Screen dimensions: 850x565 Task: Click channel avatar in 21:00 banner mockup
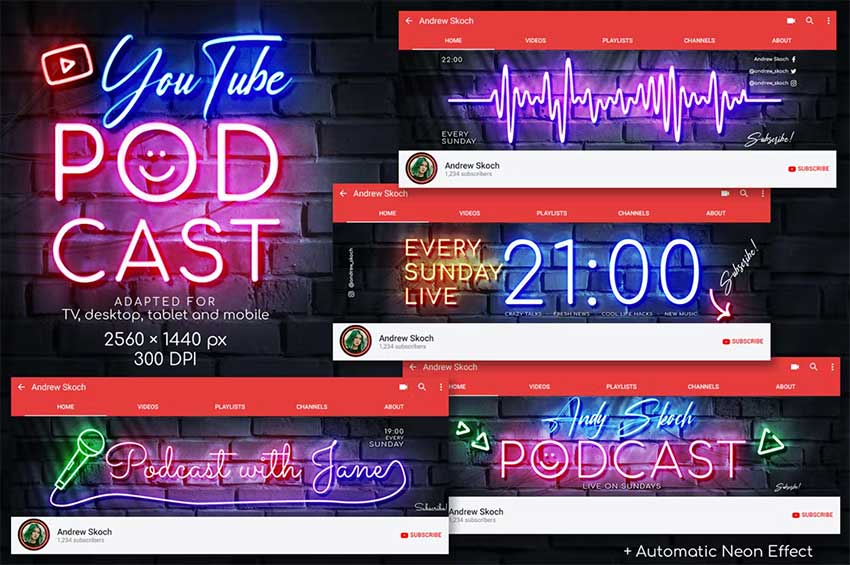coord(355,341)
